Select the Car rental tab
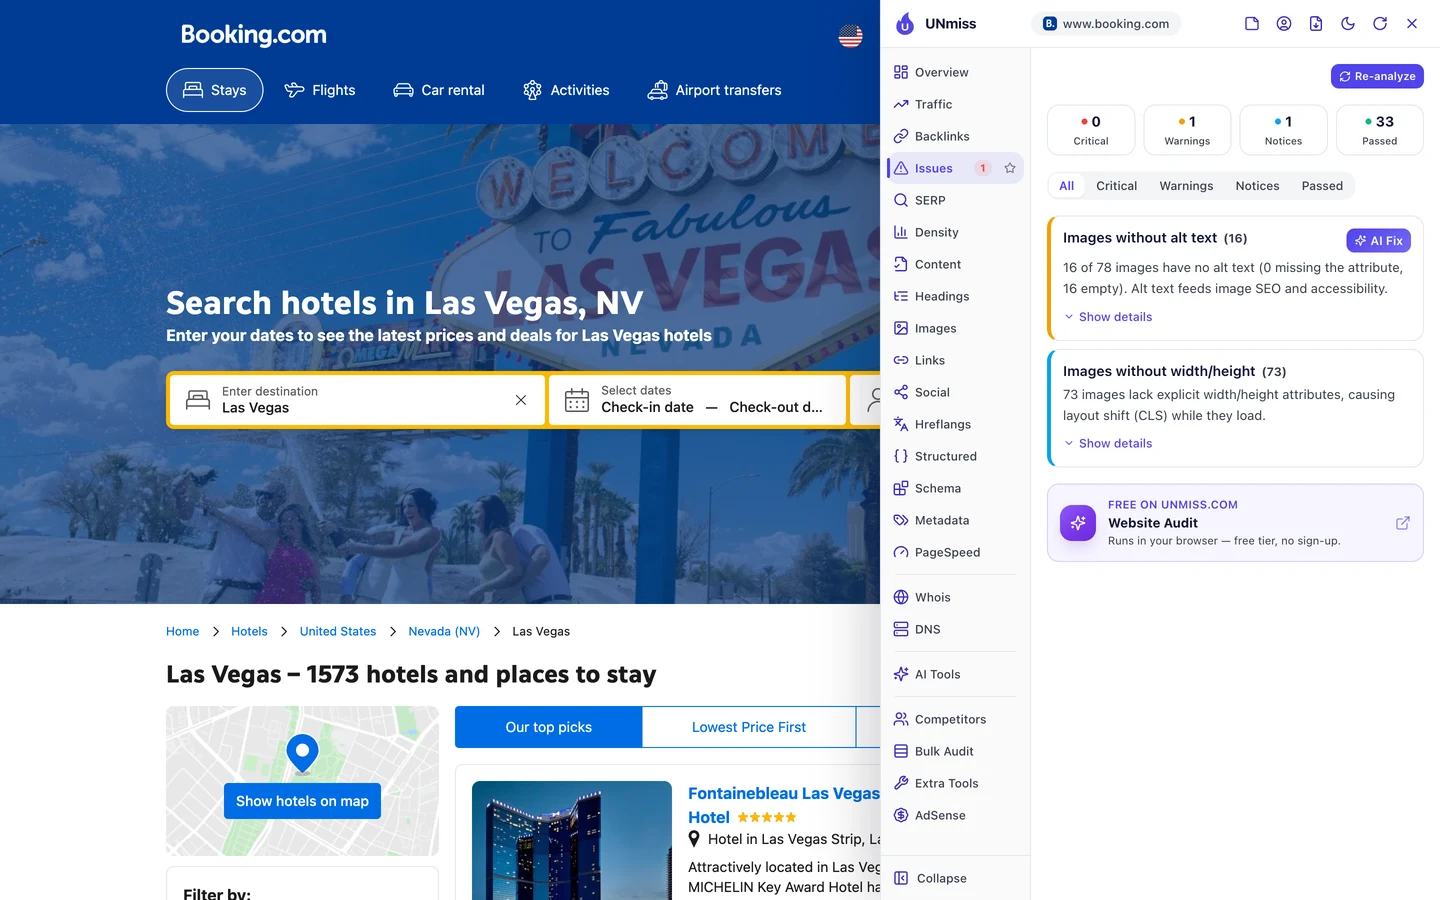Image resolution: width=1440 pixels, height=900 pixels. tap(439, 90)
